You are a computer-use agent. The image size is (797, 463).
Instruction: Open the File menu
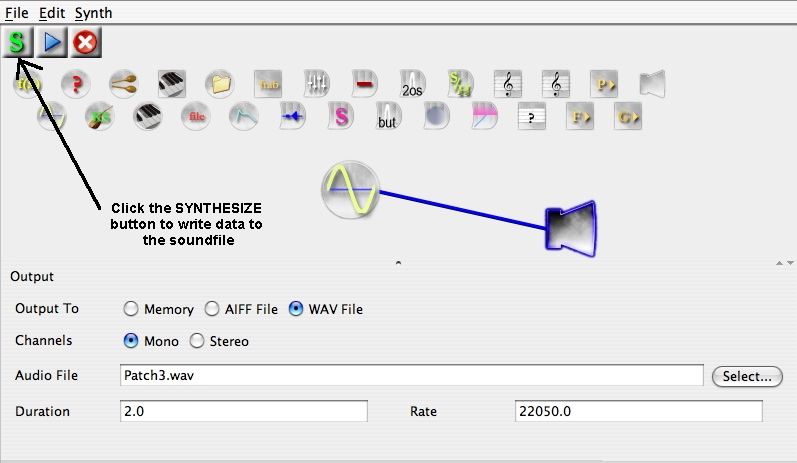pyautogui.click(x=16, y=13)
